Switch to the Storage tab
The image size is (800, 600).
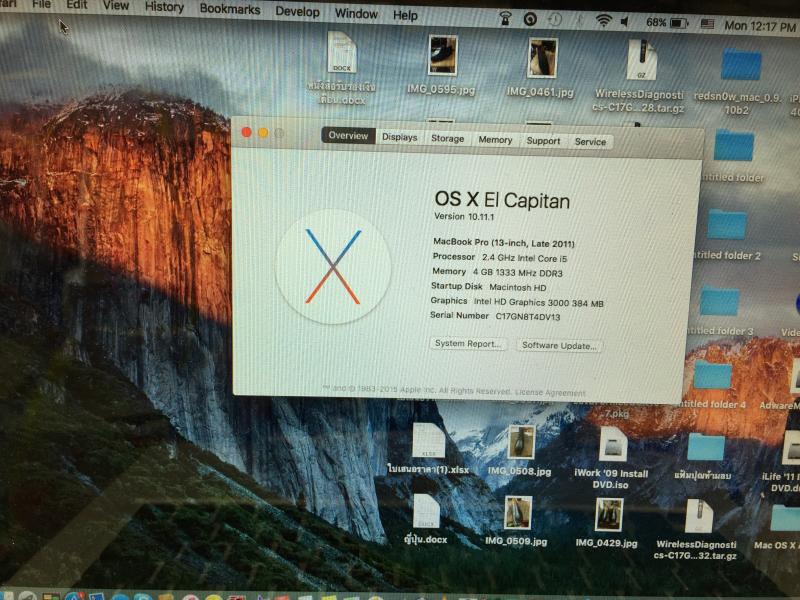click(x=447, y=139)
